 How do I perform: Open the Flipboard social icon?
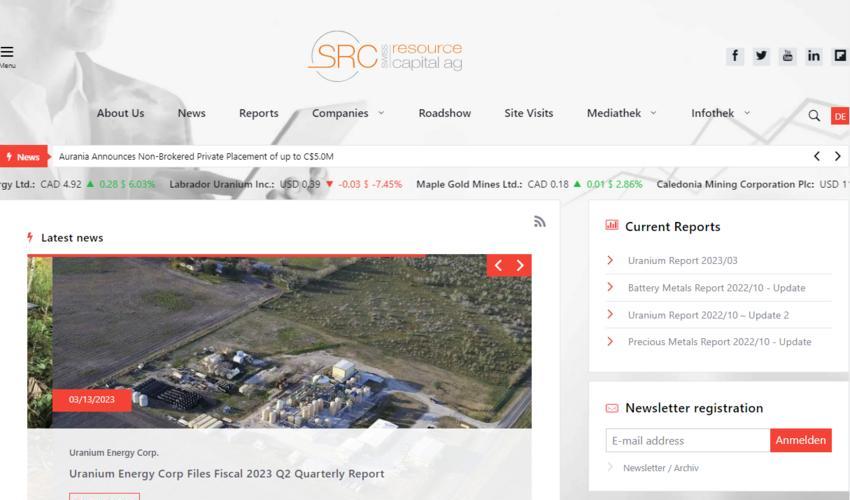tap(840, 56)
